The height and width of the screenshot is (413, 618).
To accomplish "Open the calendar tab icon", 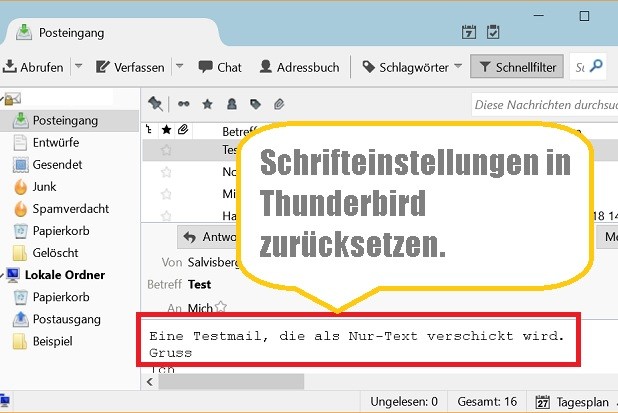I will [469, 32].
